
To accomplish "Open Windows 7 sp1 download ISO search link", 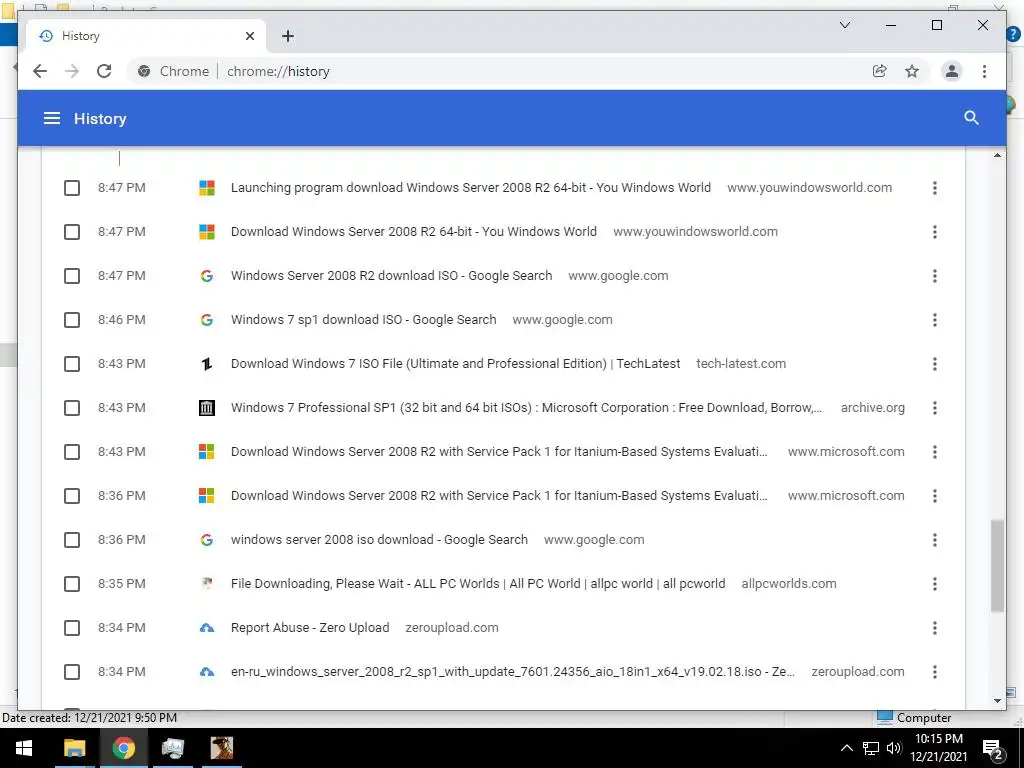I will [x=363, y=319].
